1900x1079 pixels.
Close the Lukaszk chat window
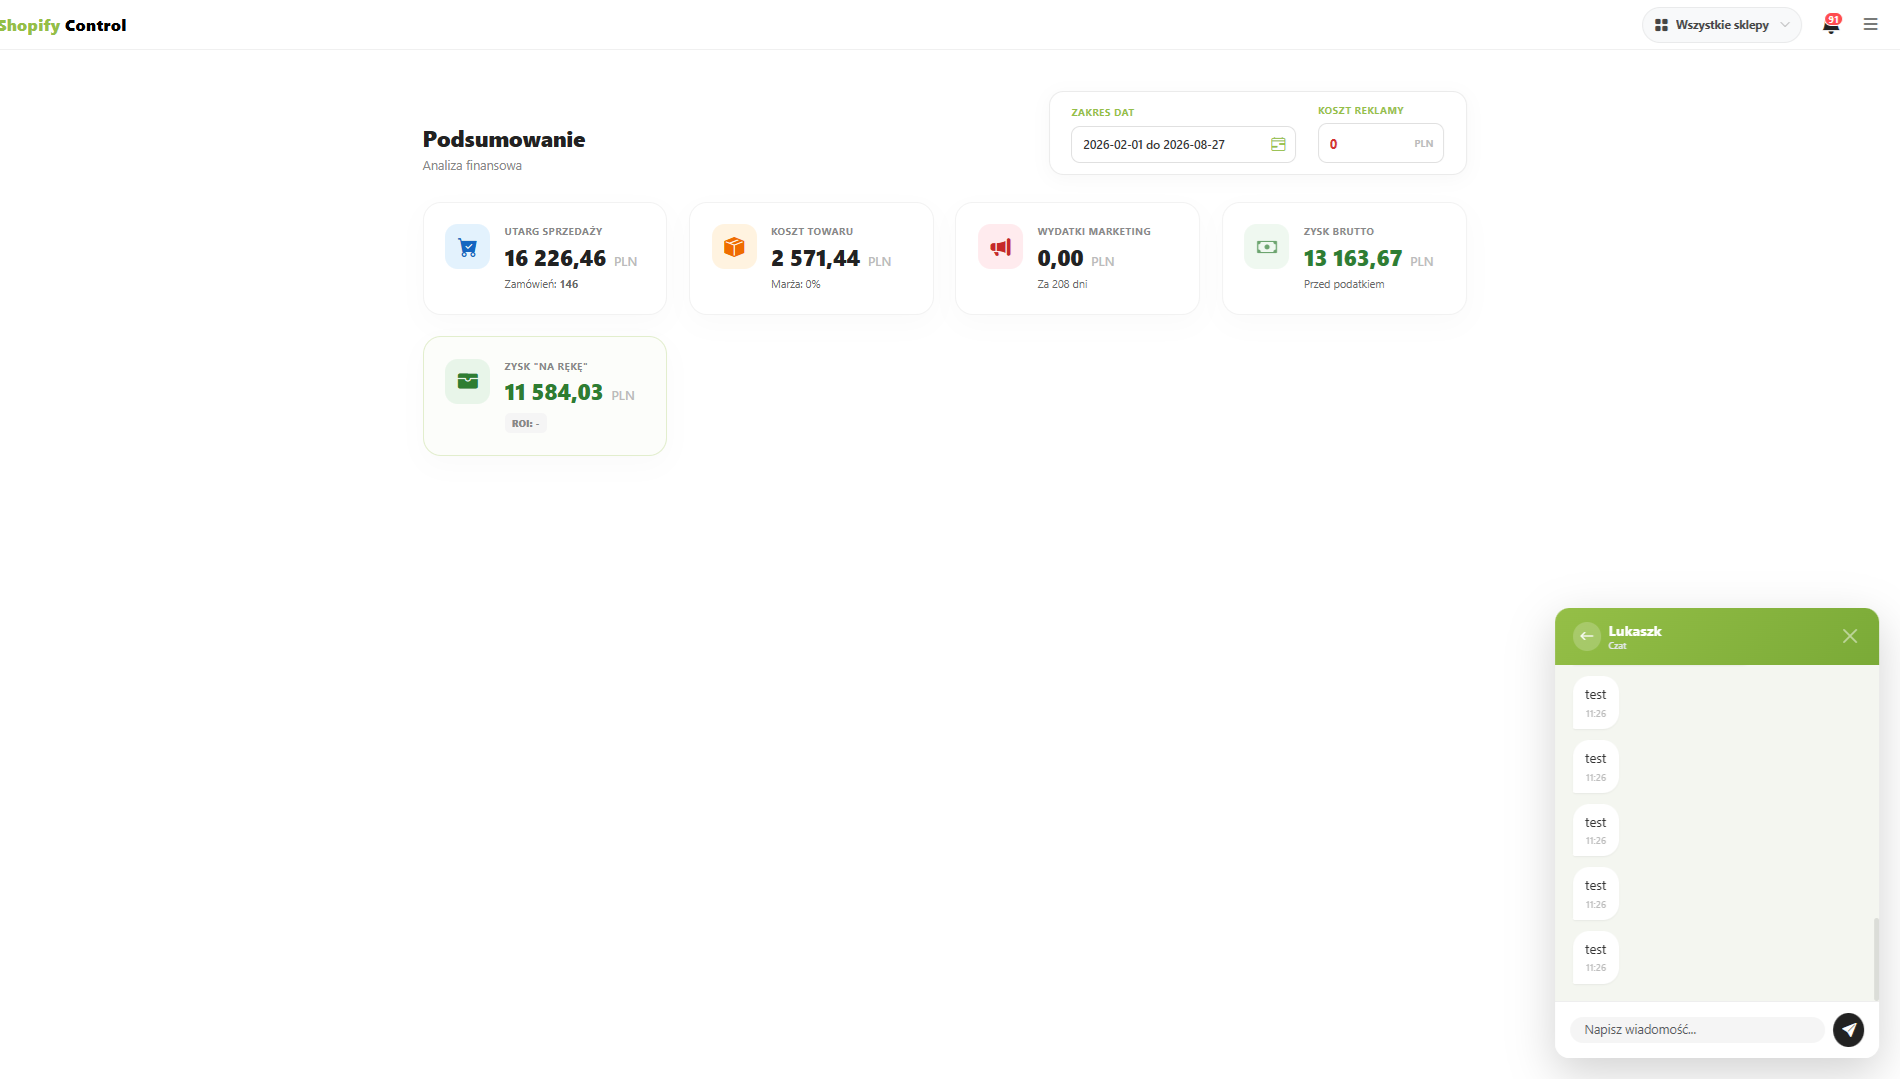pyautogui.click(x=1850, y=636)
